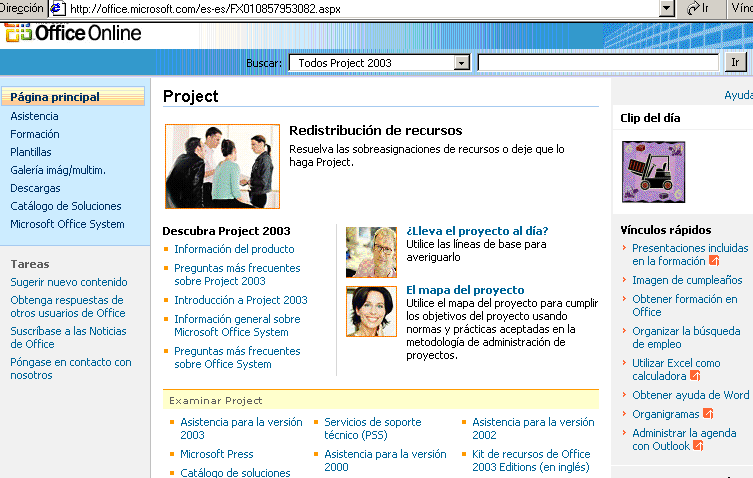Open Administrar la agenda con Outlook link
753x478 pixels.
pyautogui.click(x=684, y=440)
